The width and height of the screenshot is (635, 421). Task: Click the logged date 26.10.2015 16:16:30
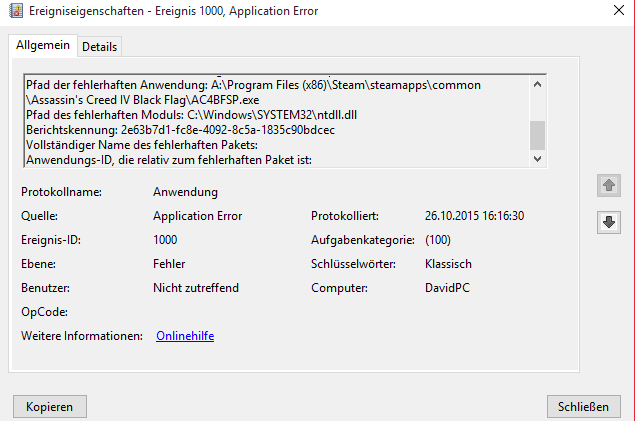pyautogui.click(x=474, y=216)
